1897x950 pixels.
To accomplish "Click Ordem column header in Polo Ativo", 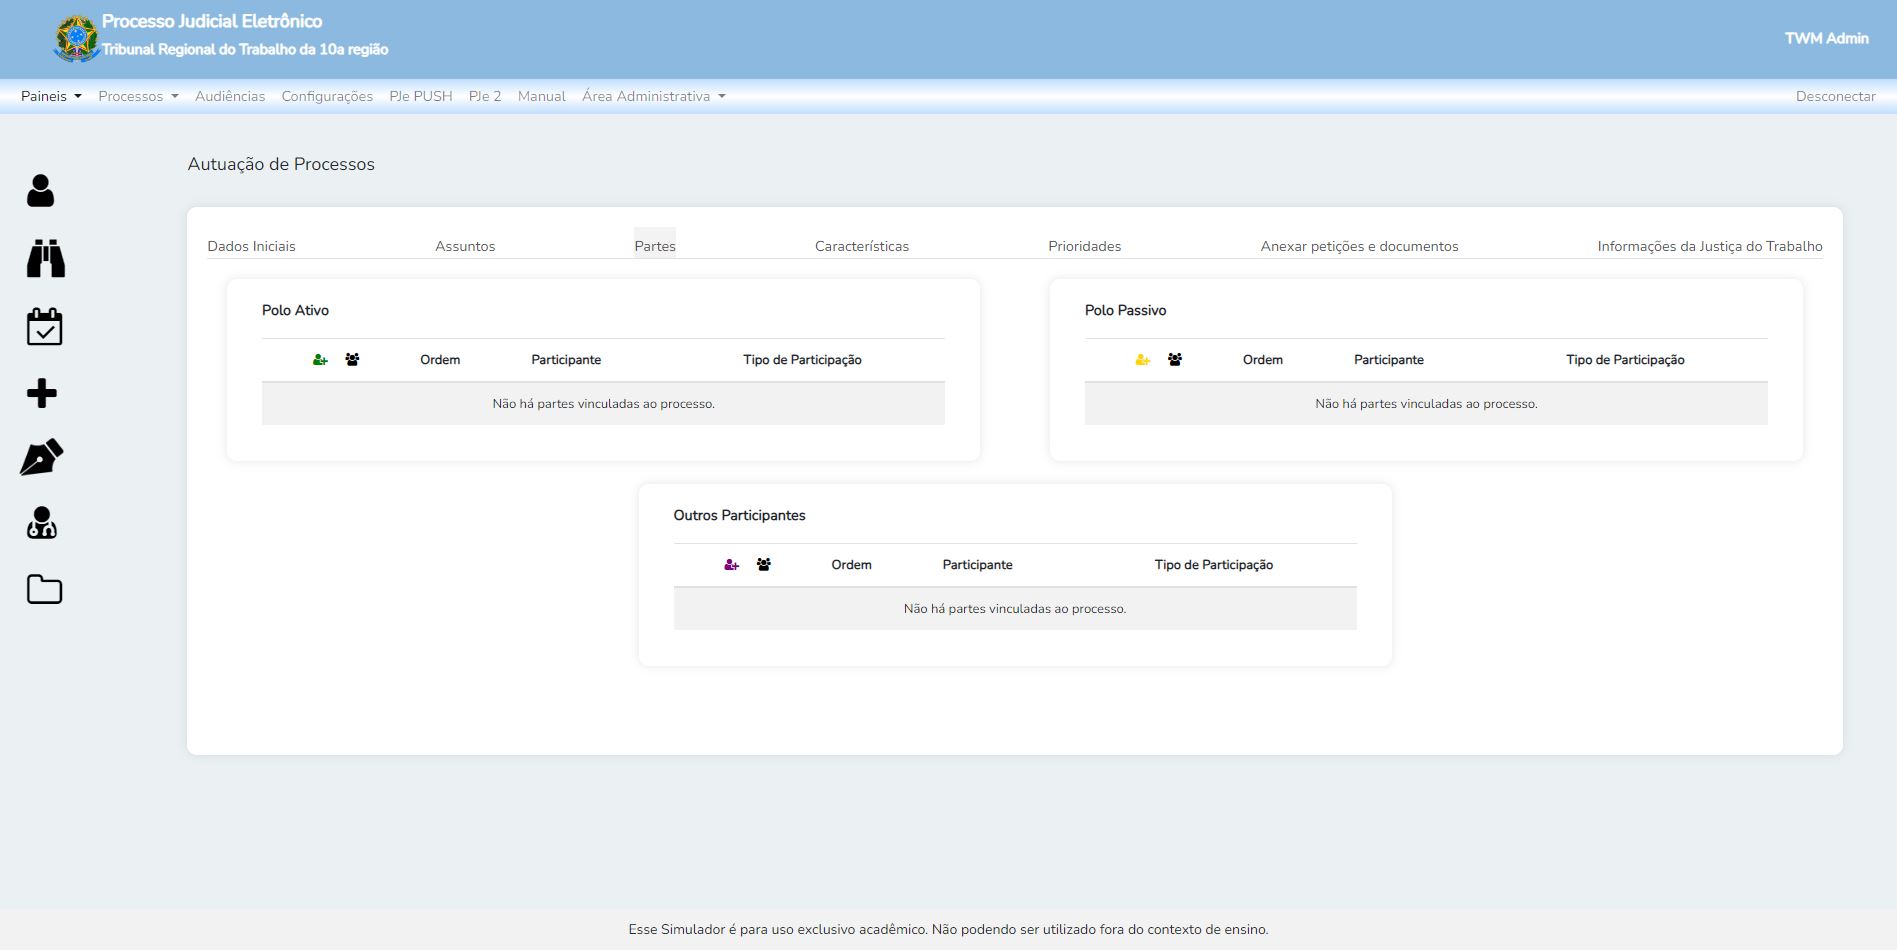I will 440,360.
